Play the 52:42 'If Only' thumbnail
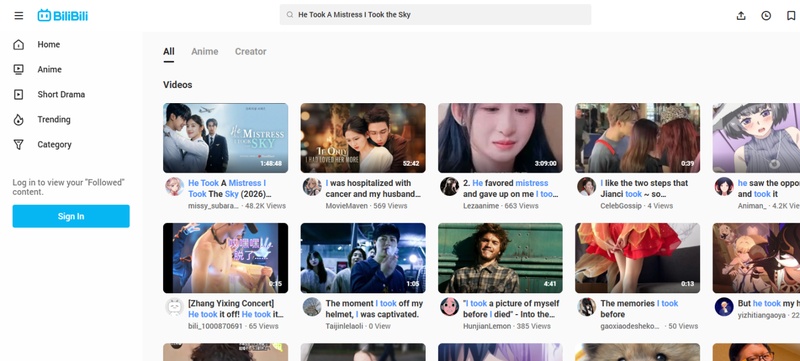The image size is (800, 361). (x=363, y=138)
